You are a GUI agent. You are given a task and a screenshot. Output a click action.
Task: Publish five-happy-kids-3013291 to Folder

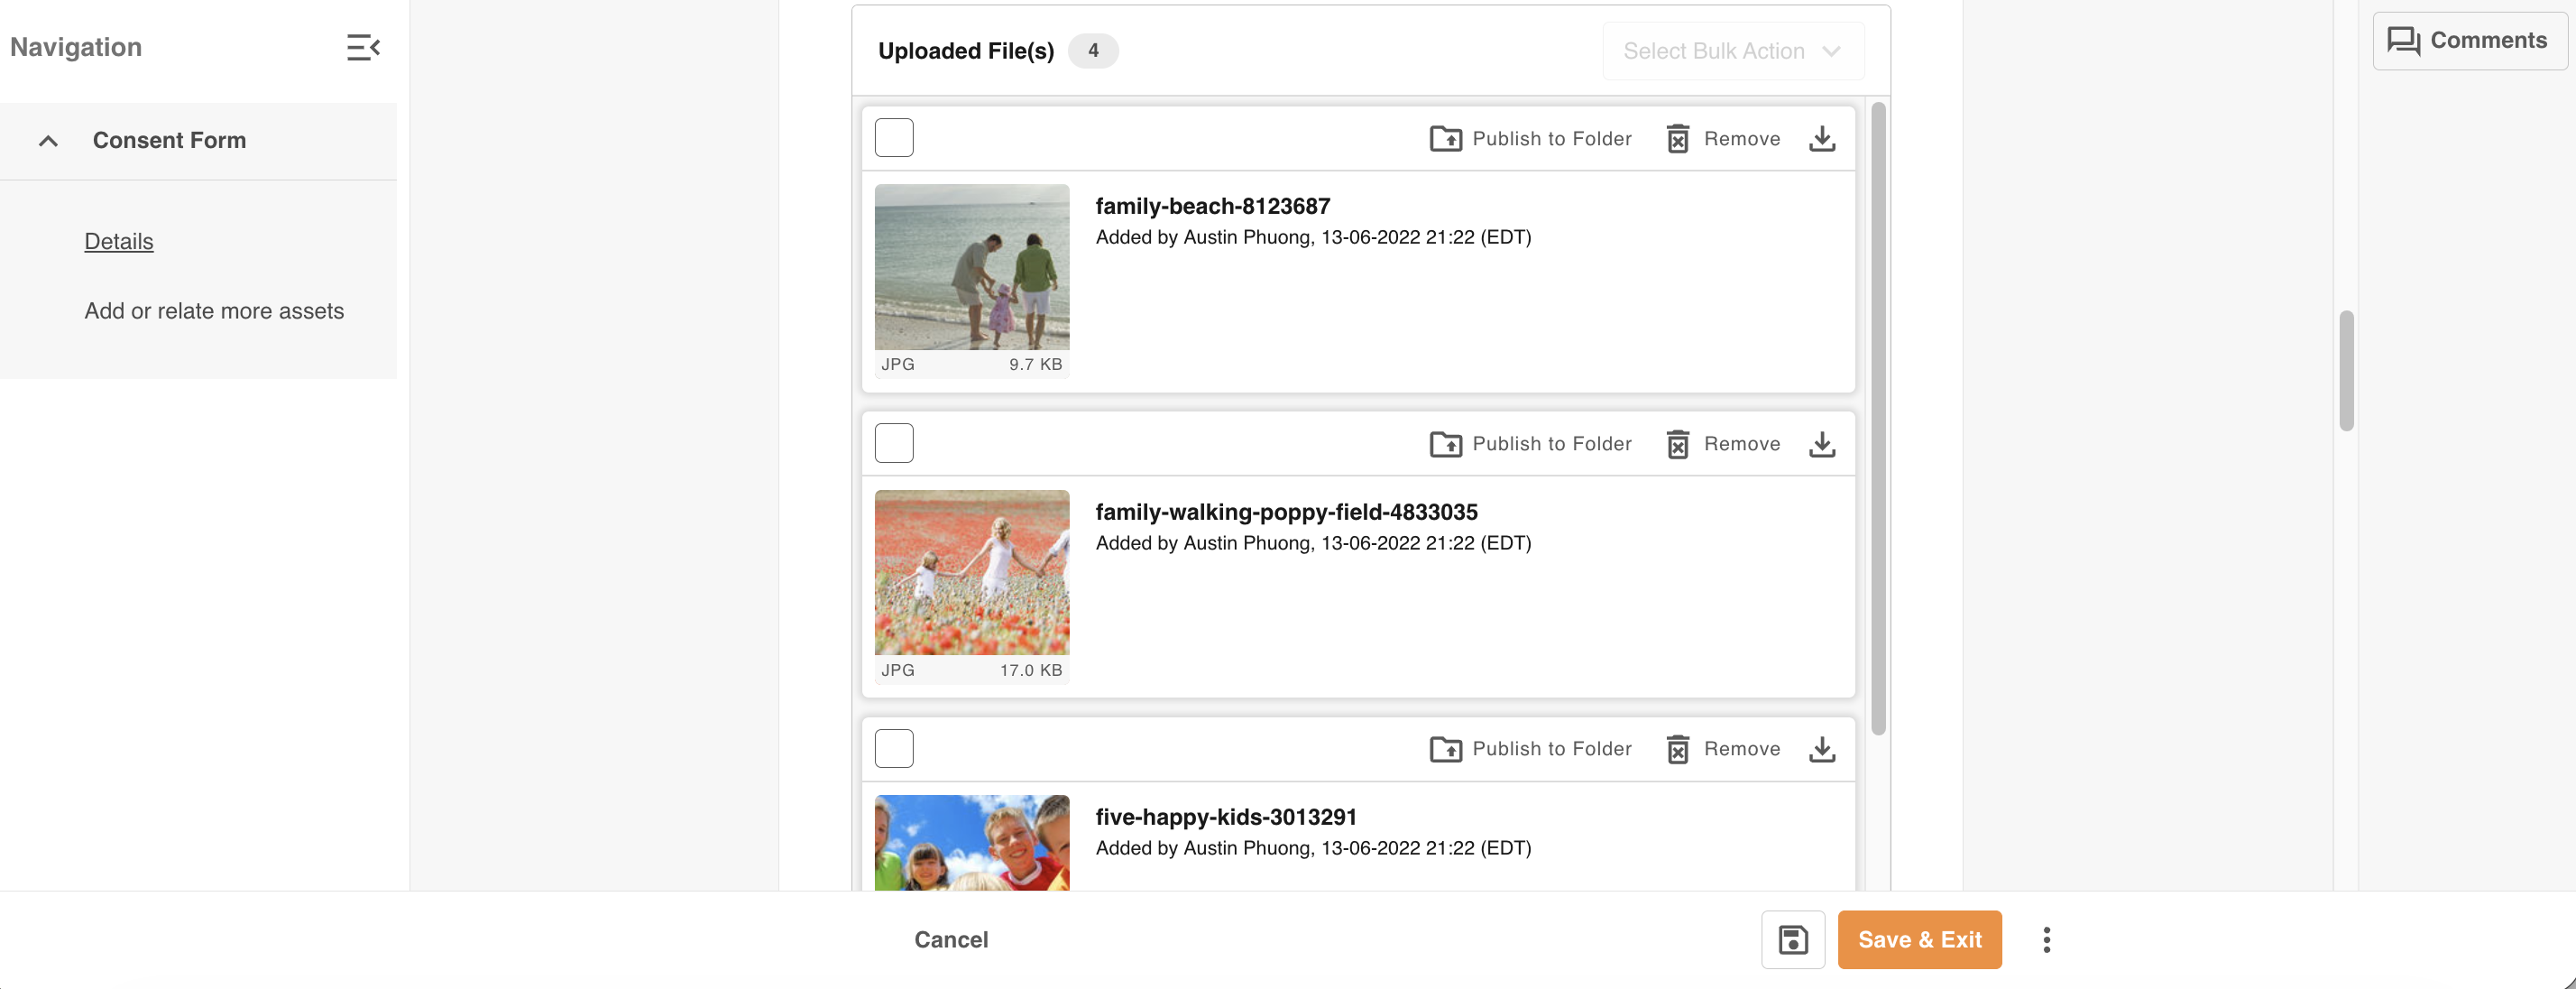coord(1530,749)
